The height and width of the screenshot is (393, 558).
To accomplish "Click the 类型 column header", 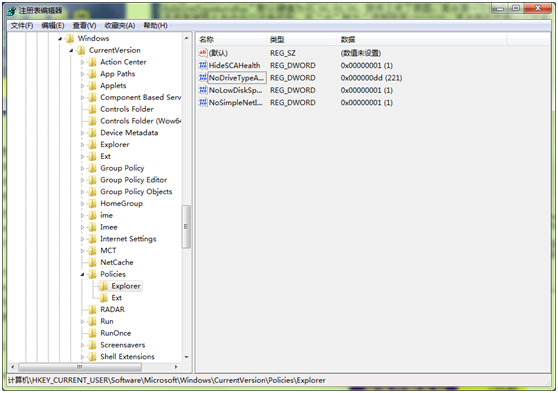I will tap(302, 40).
